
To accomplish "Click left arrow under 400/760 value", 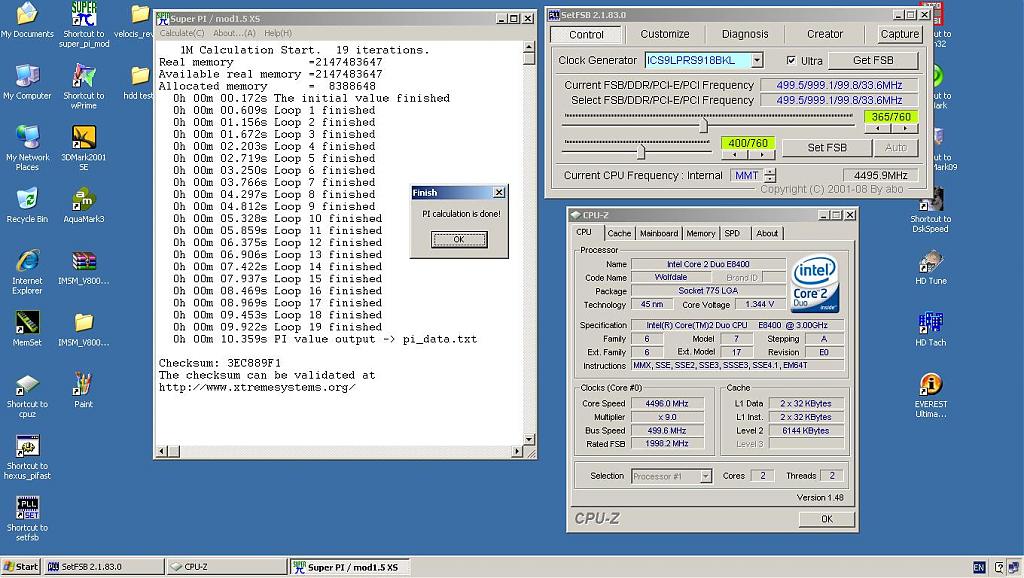I will [735, 155].
